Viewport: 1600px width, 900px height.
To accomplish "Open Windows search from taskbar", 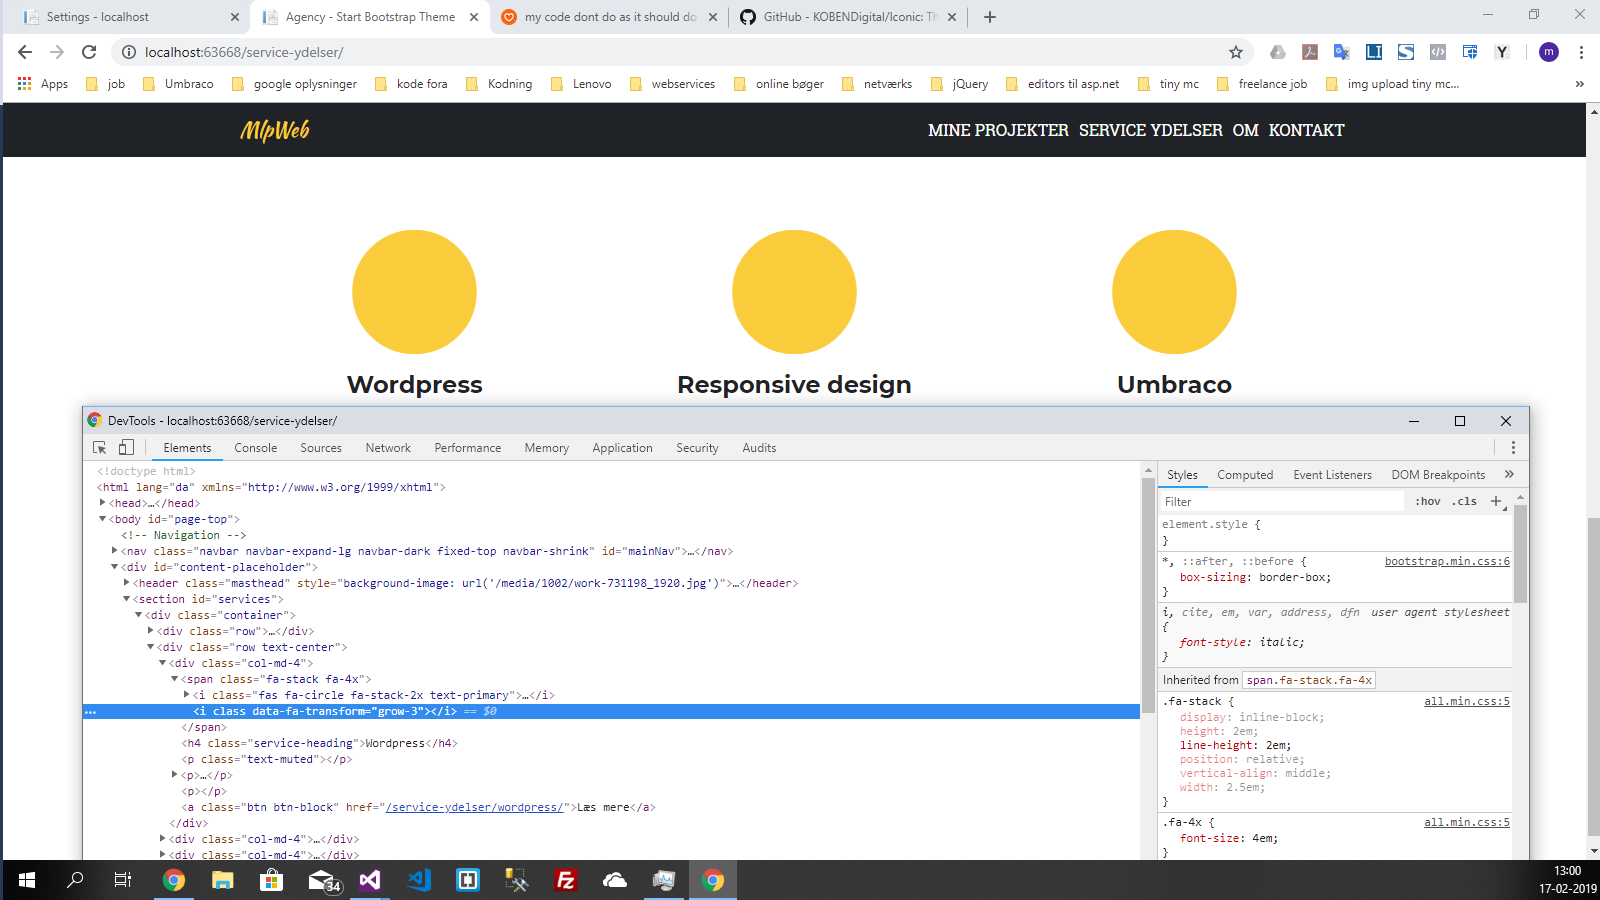I will (x=75, y=880).
